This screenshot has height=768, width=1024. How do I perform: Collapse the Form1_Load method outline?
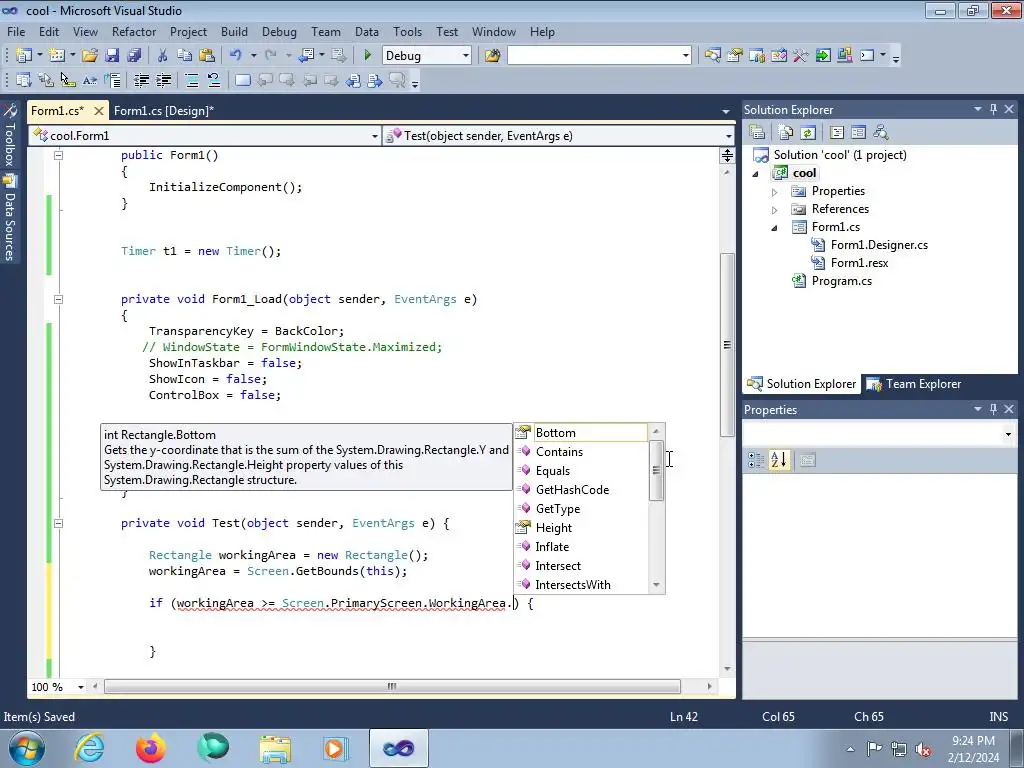[x=58, y=299]
